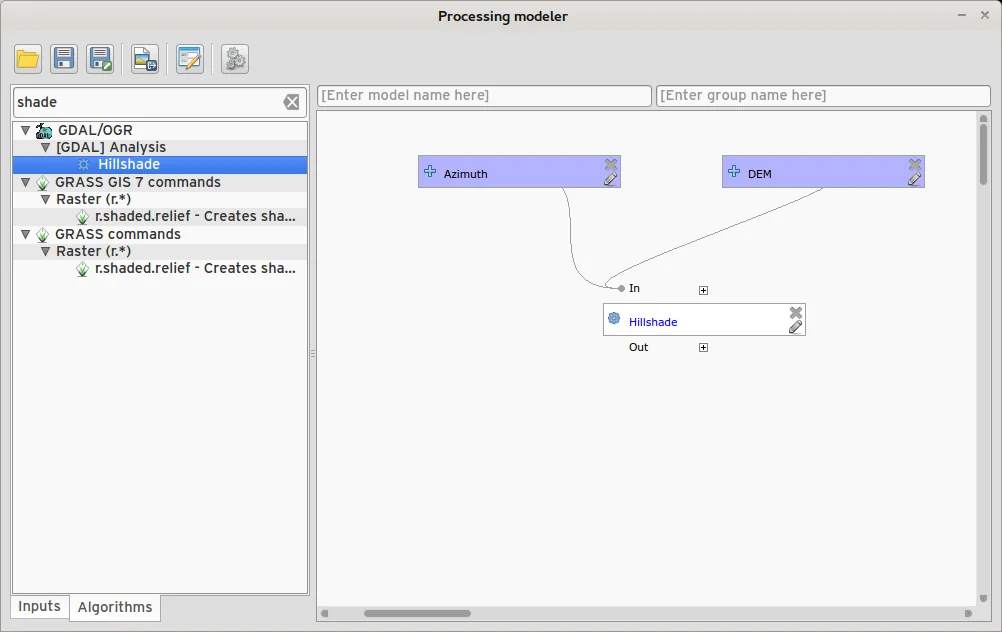
Task: Expand the In parameters of Hillshade
Action: [x=703, y=290]
